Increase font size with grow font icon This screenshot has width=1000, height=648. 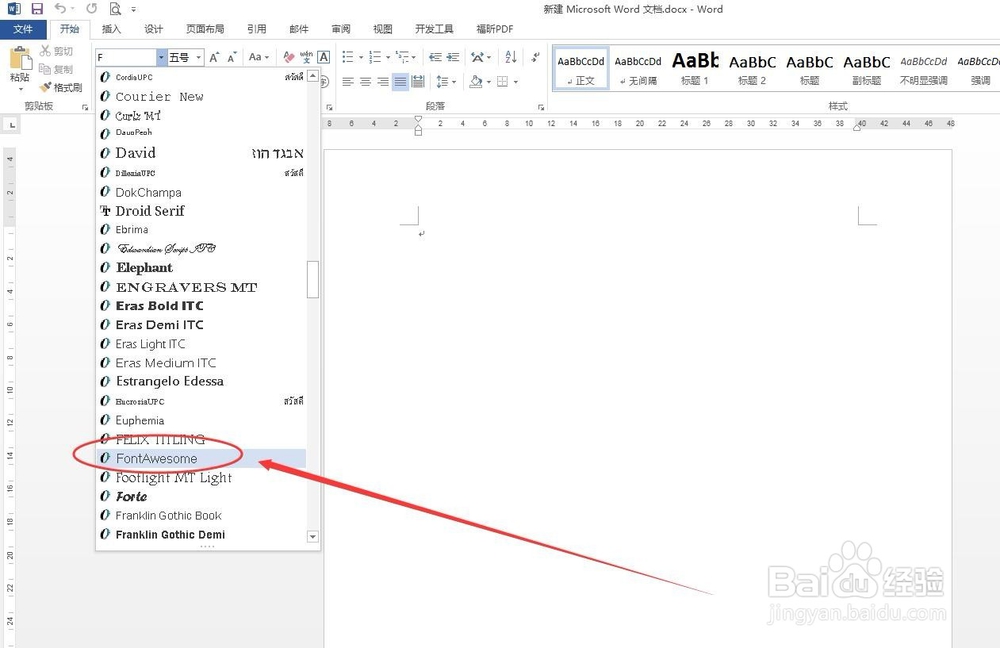coord(214,57)
